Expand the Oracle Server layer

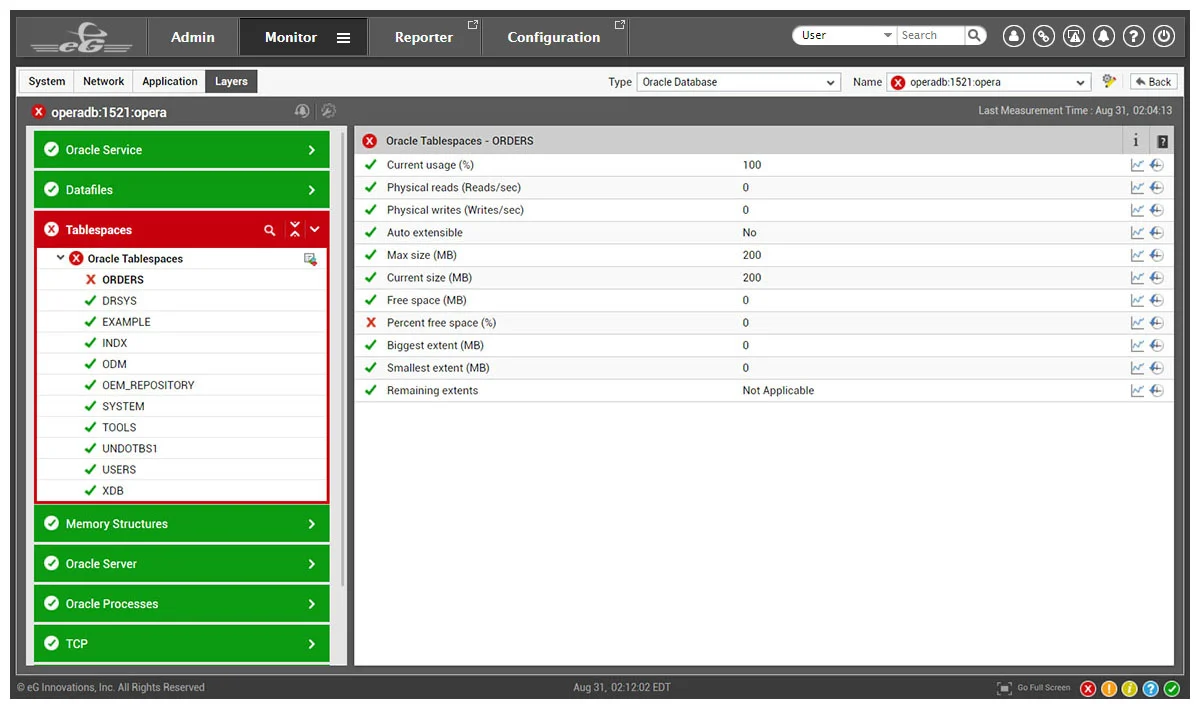click(182, 564)
